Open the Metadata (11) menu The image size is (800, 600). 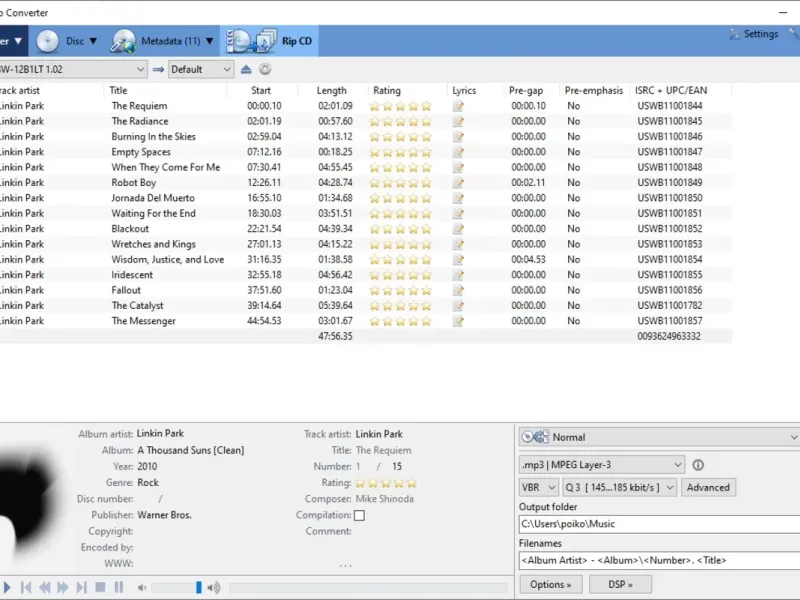(x=163, y=41)
